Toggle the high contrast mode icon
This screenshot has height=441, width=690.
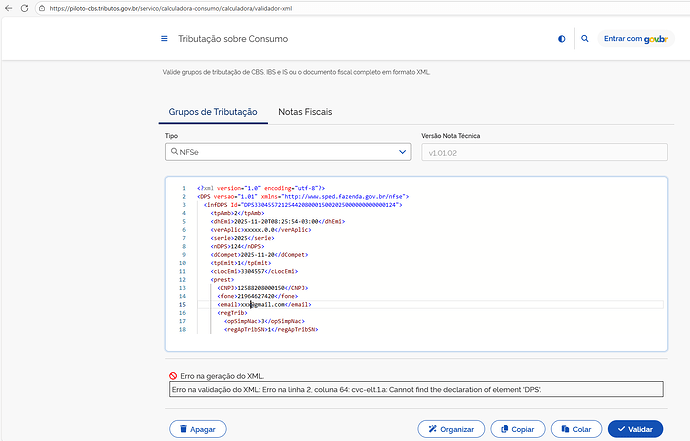pyautogui.click(x=561, y=39)
